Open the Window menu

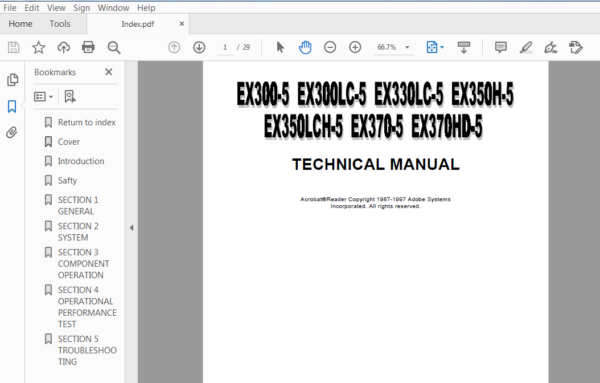113,8
